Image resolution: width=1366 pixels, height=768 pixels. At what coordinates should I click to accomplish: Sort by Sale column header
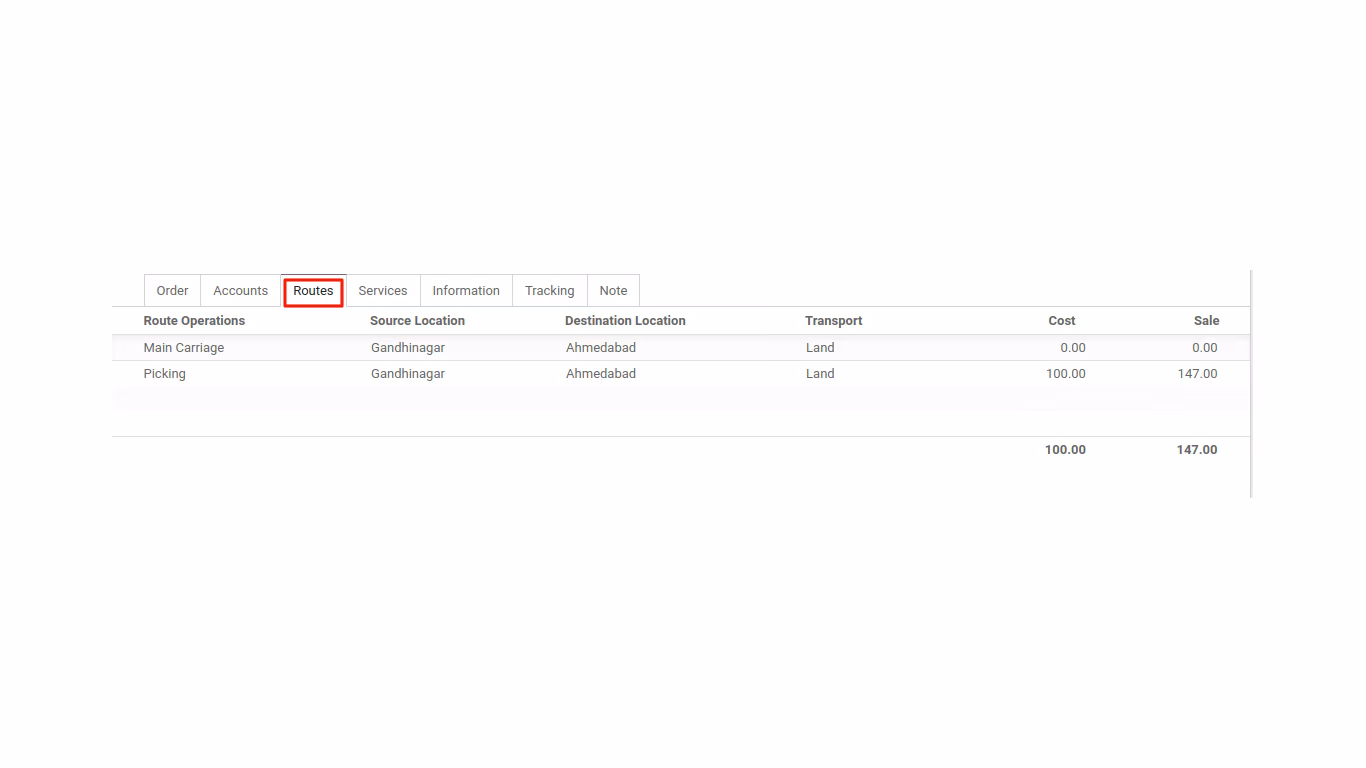[x=1206, y=321]
